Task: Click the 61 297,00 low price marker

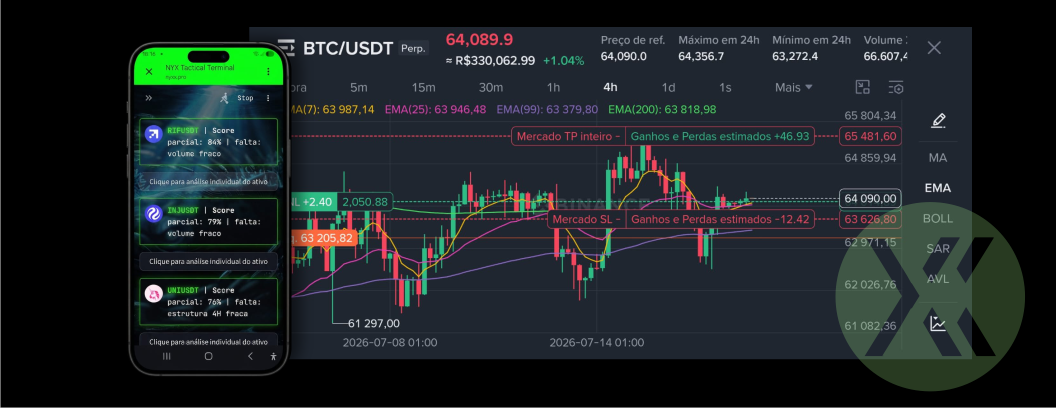Action: coord(373,324)
